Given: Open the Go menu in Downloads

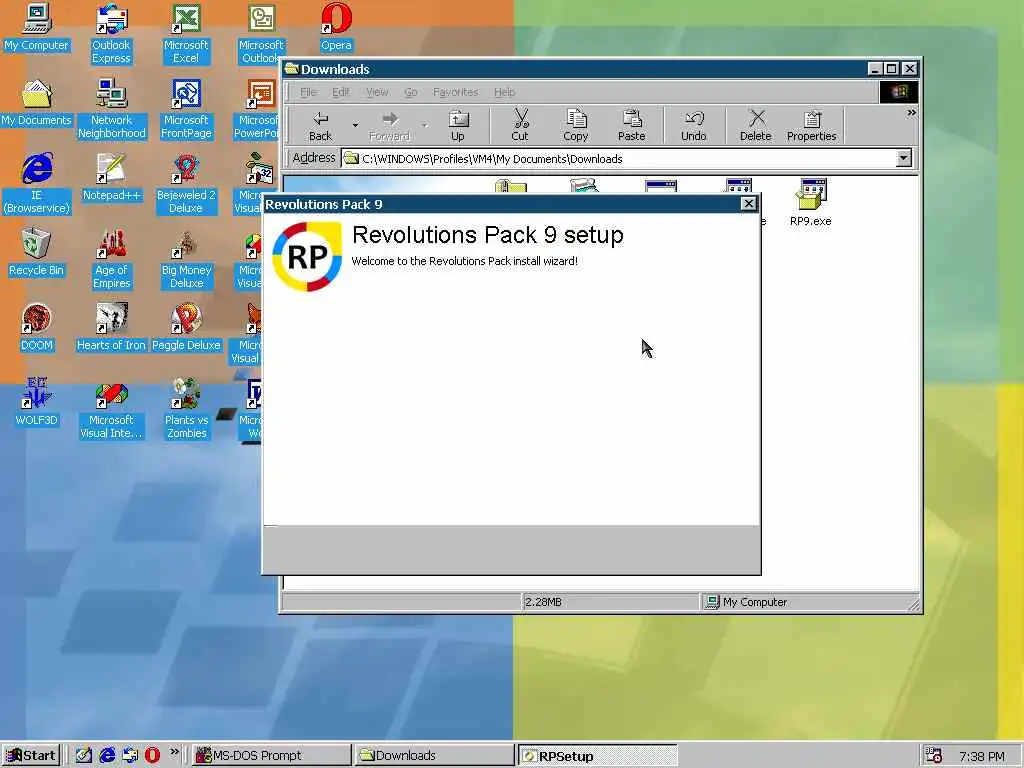Looking at the screenshot, I should click(x=411, y=92).
